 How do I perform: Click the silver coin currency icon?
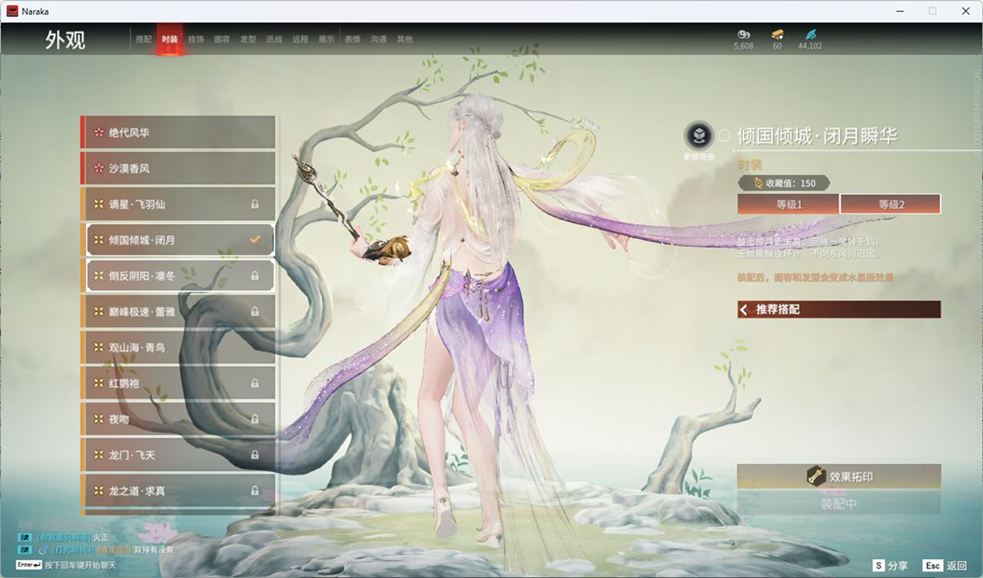click(743, 34)
